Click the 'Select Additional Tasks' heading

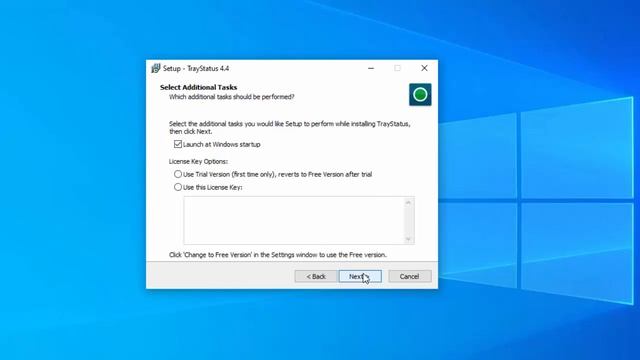pyautogui.click(x=198, y=87)
